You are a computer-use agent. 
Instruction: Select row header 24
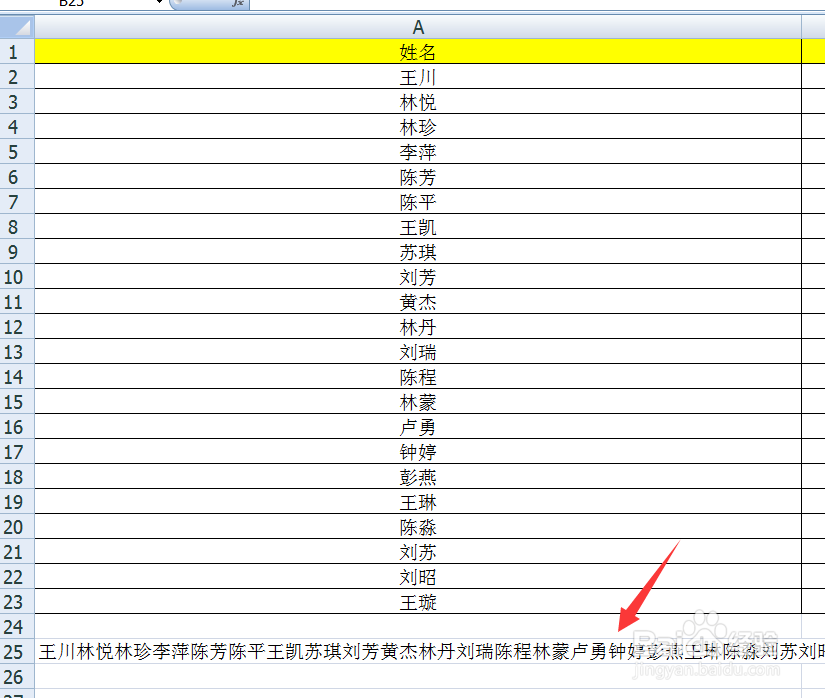[17, 626]
